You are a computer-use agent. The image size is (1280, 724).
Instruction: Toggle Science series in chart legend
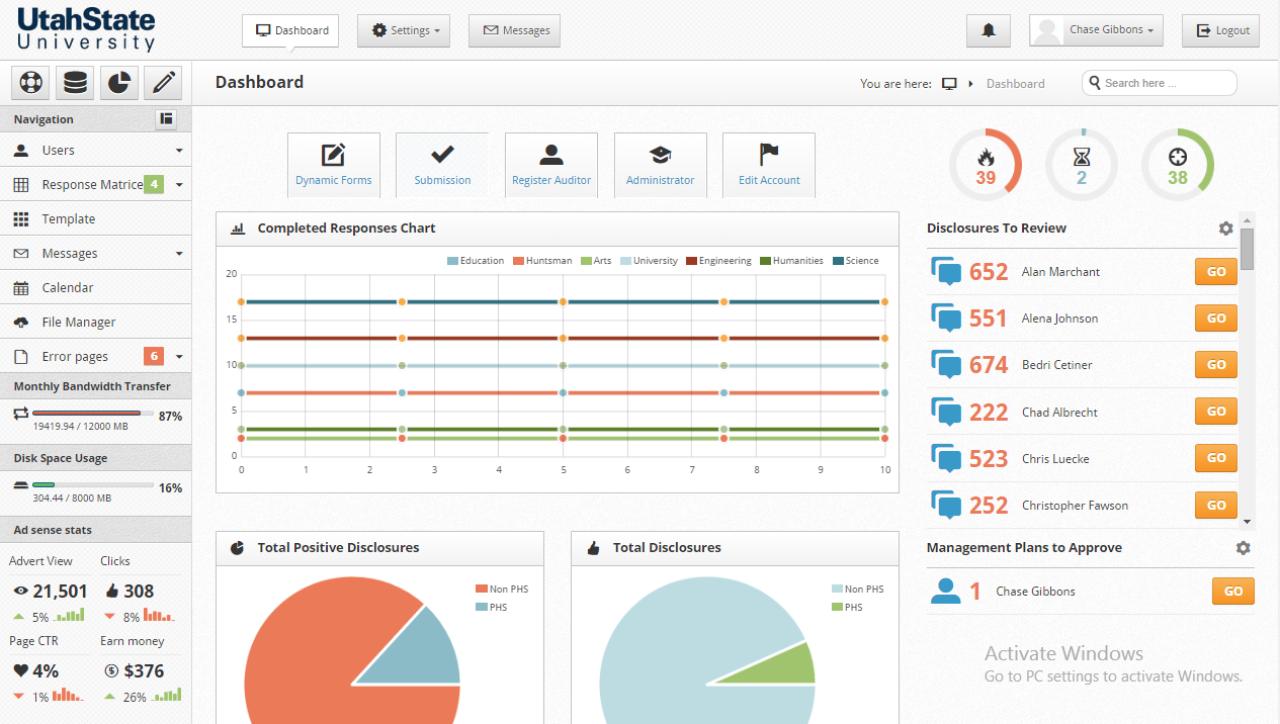(855, 261)
